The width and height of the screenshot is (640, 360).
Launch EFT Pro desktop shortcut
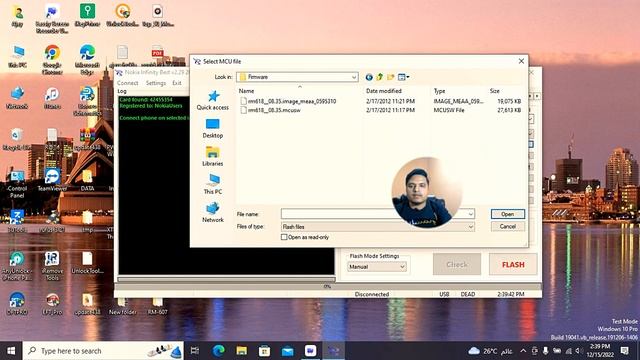point(52,304)
